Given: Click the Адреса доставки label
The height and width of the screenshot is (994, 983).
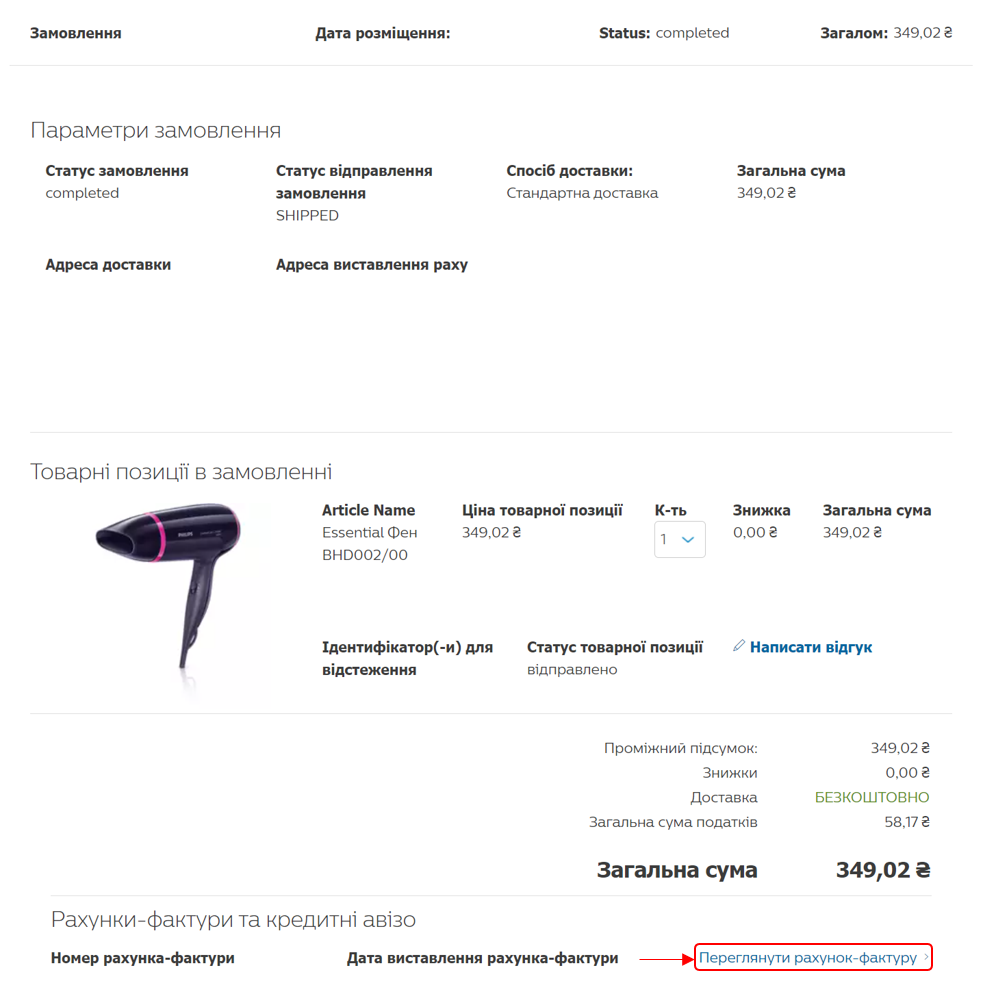Looking at the screenshot, I should click(x=108, y=265).
